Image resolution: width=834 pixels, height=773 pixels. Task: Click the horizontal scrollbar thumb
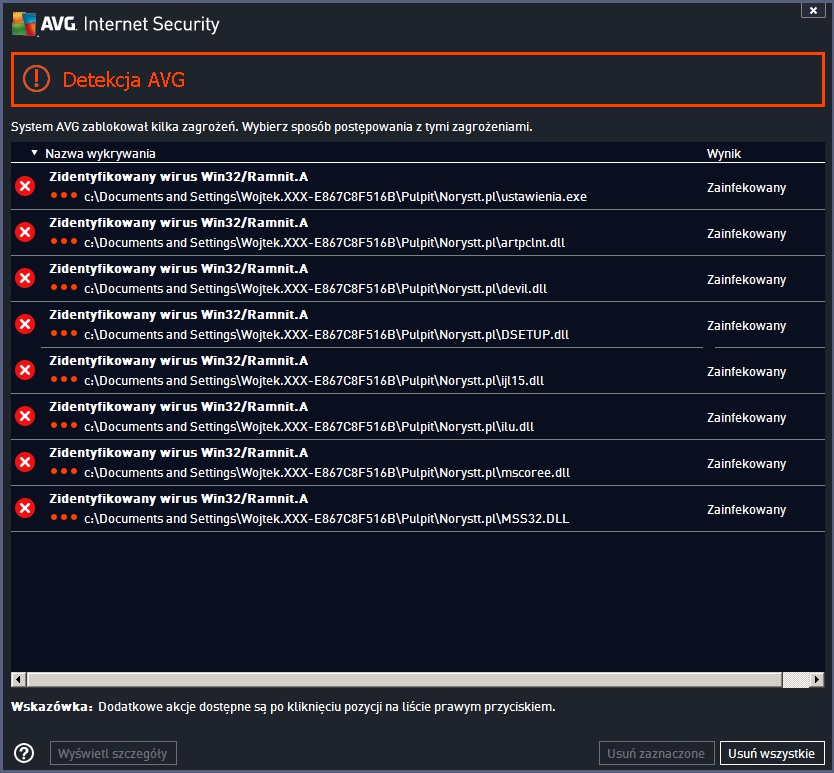pos(404,679)
